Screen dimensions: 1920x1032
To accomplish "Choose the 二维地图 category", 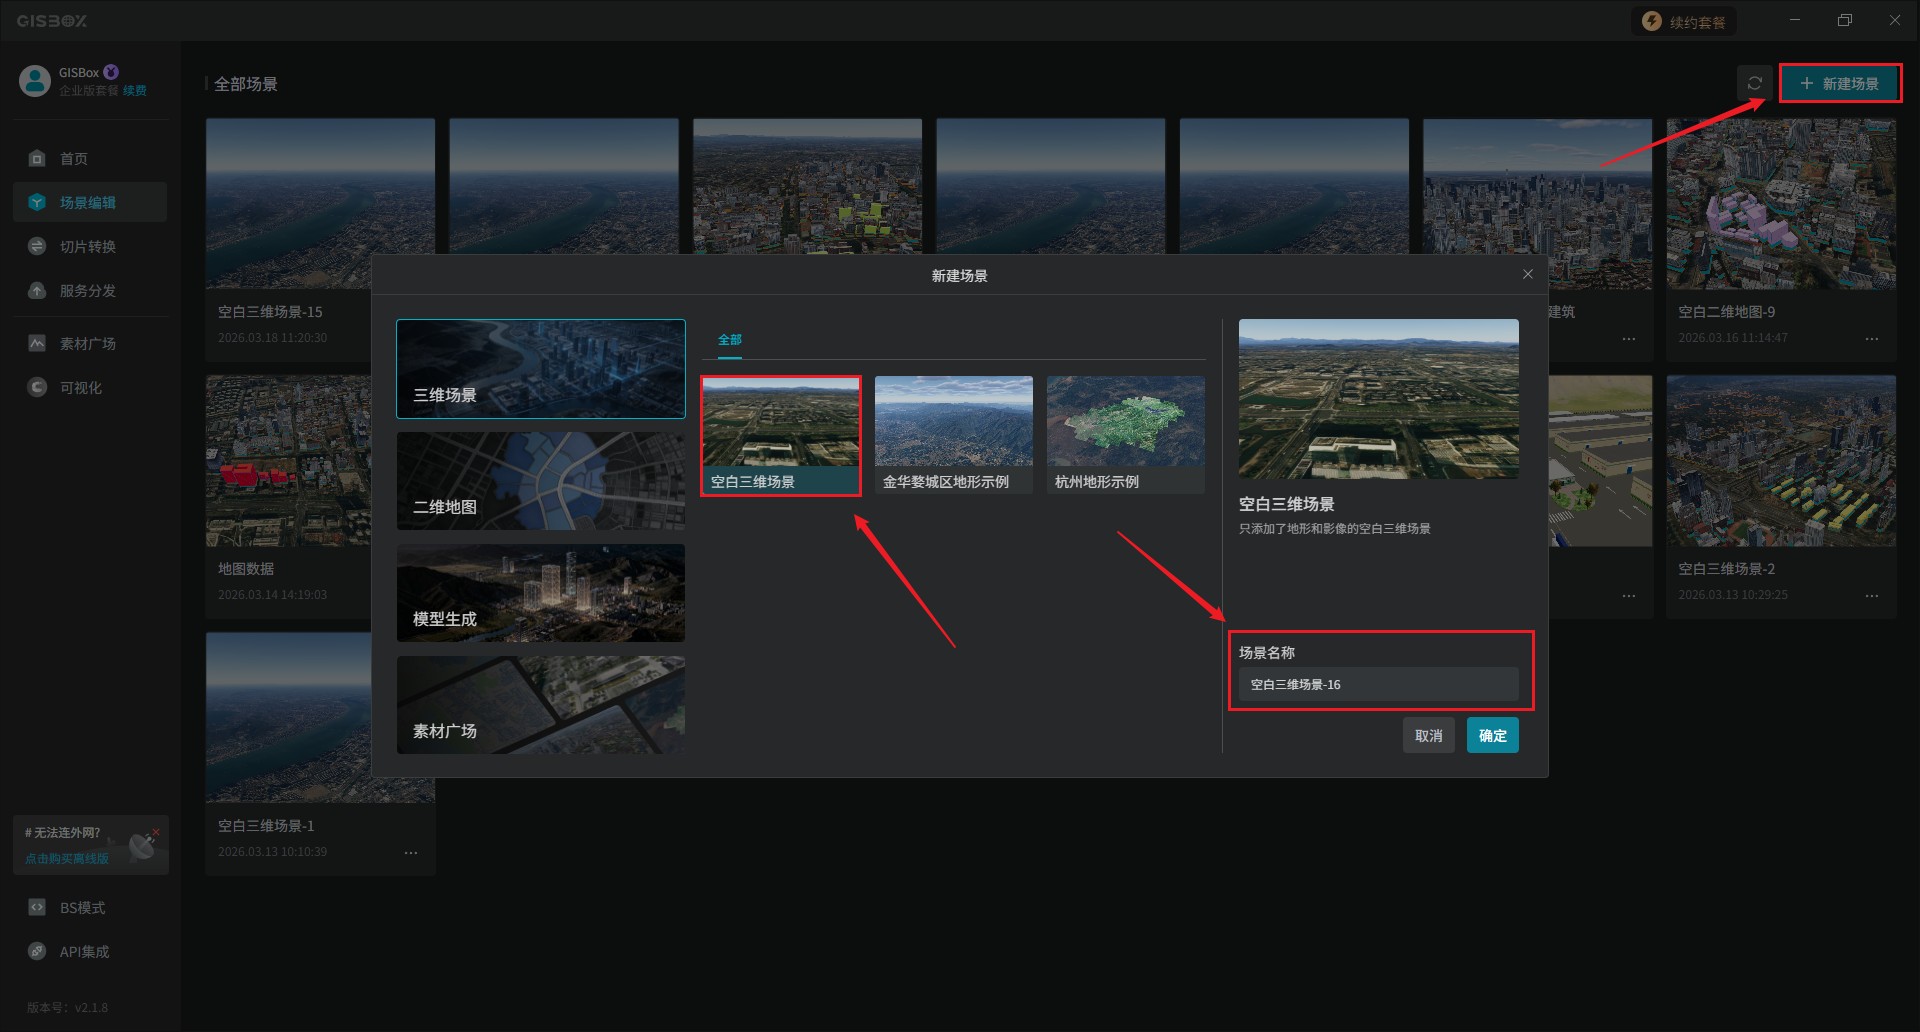I will point(541,481).
